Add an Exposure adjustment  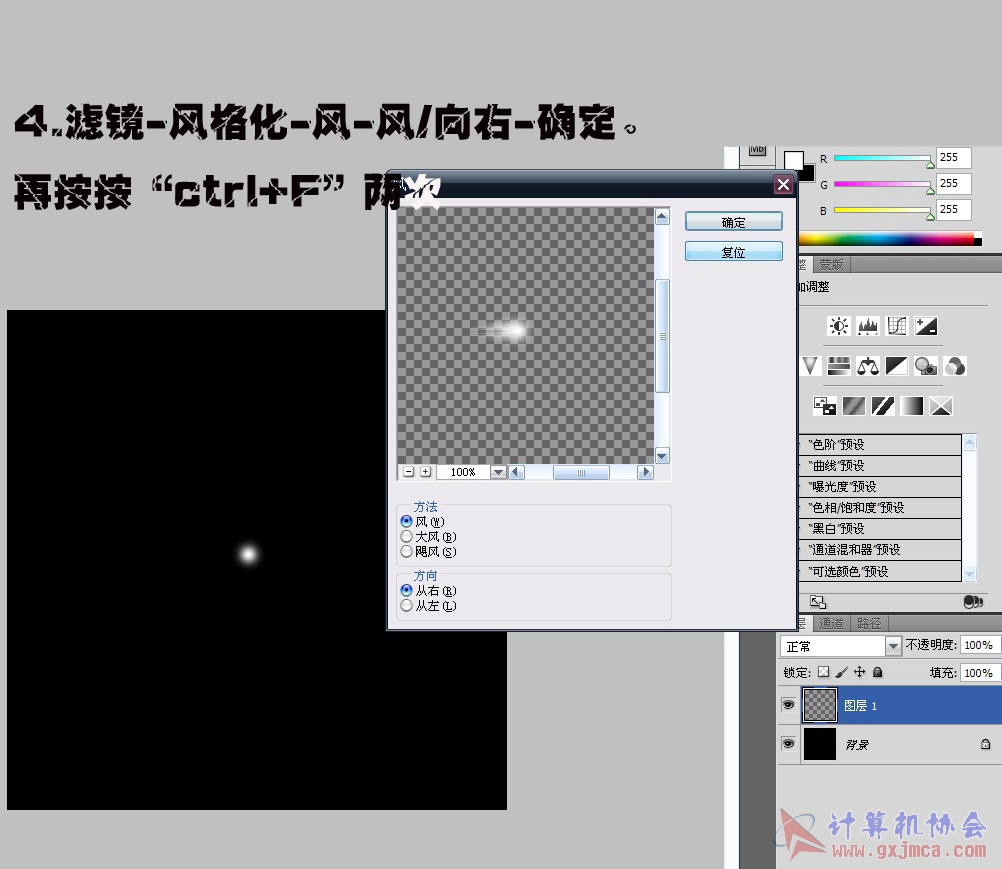[x=926, y=326]
